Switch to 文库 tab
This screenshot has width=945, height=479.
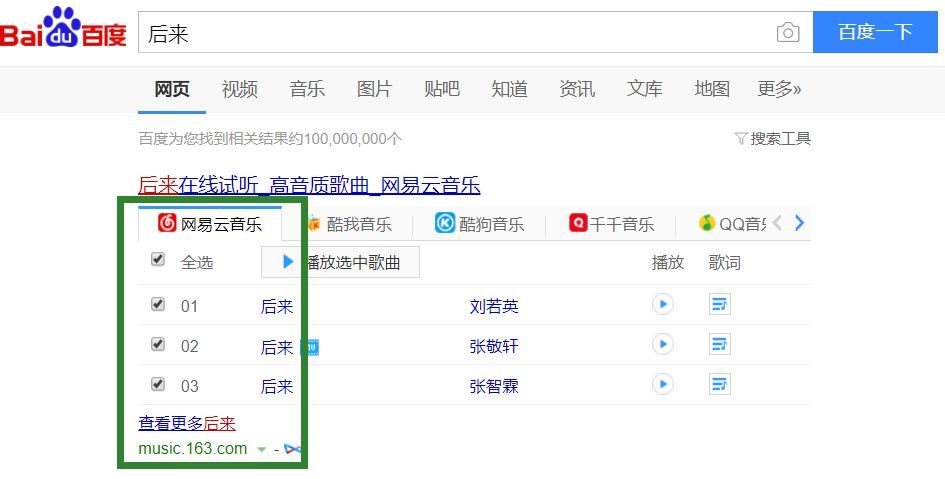coord(644,89)
